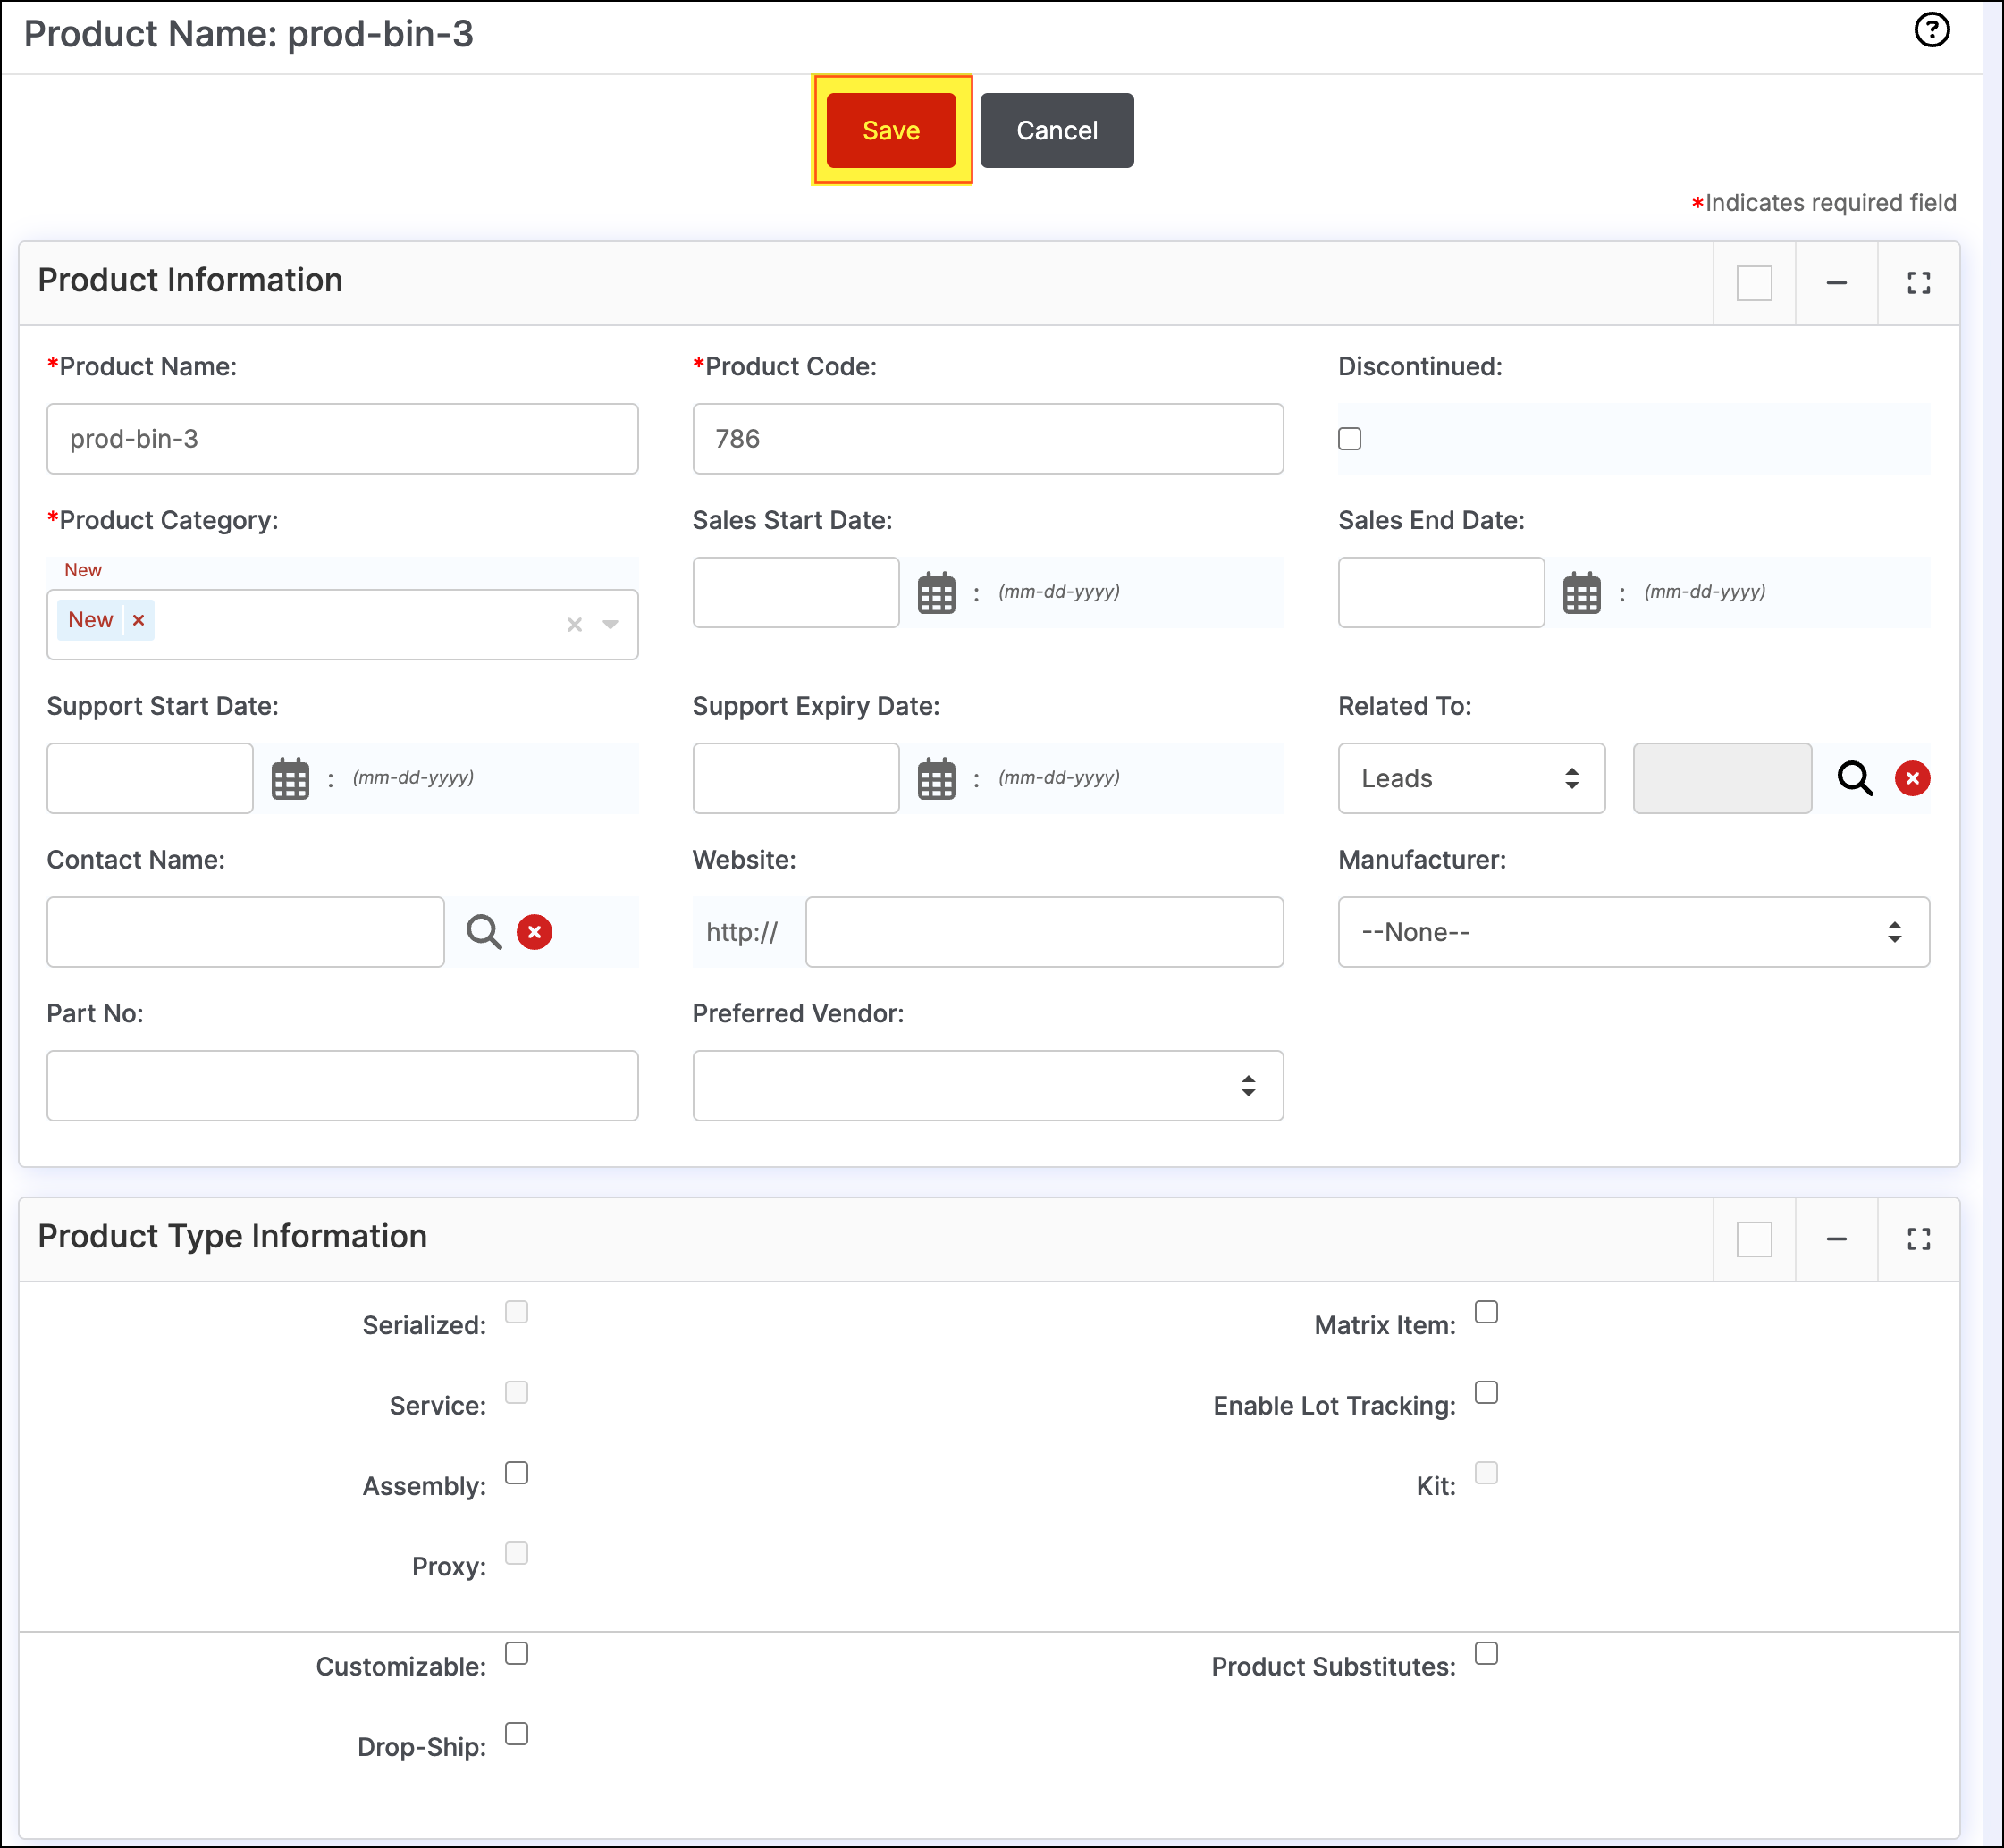Collapse the Product Type Information panel
2004x1848 pixels.
[x=1836, y=1239]
